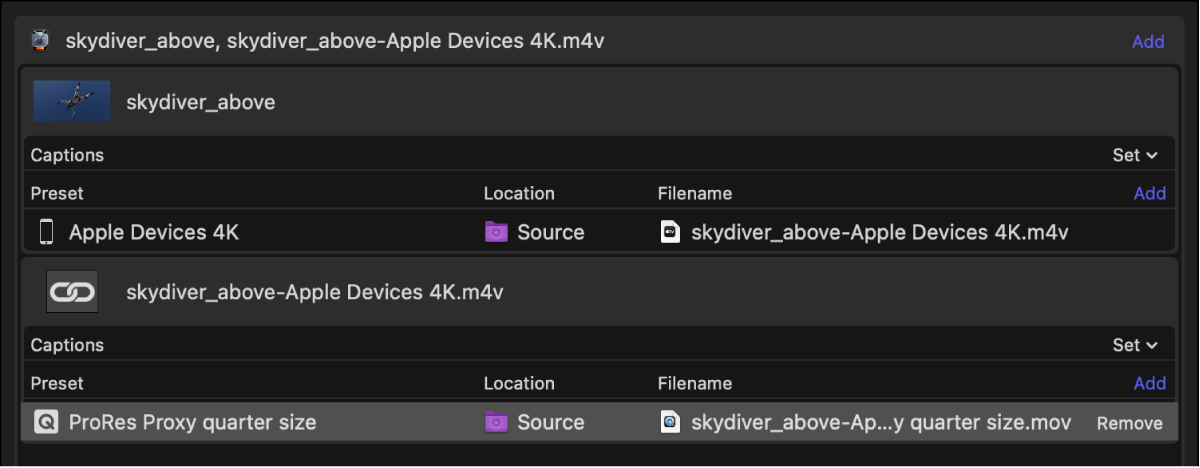Click the iPhone icon for Apple Devices 4K
The image size is (1200, 468).
tap(45, 232)
